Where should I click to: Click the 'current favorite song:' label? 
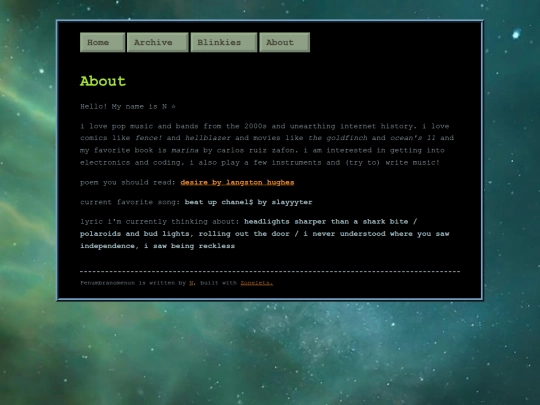coord(130,202)
